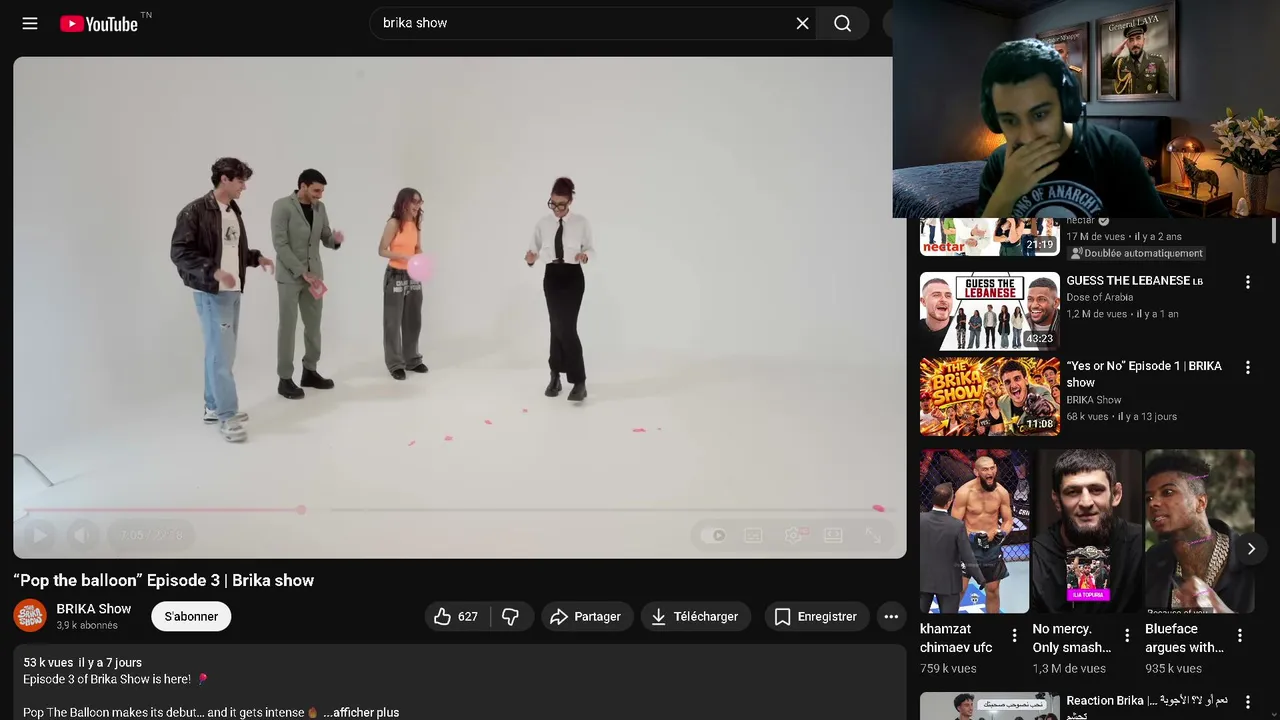Open 'GUESS THE LEBANESE' video thumbnail
The image size is (1280, 720).
point(990,311)
